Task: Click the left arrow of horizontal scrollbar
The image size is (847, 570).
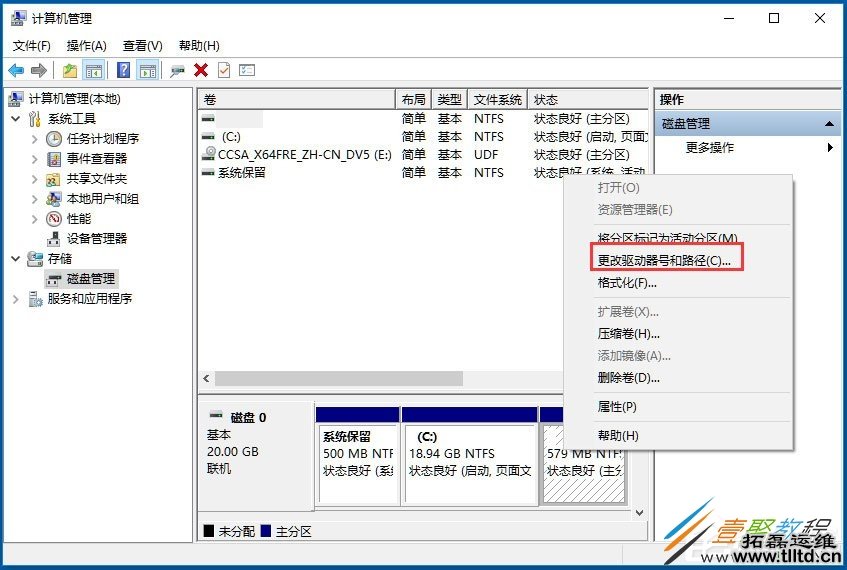Action: coord(206,379)
